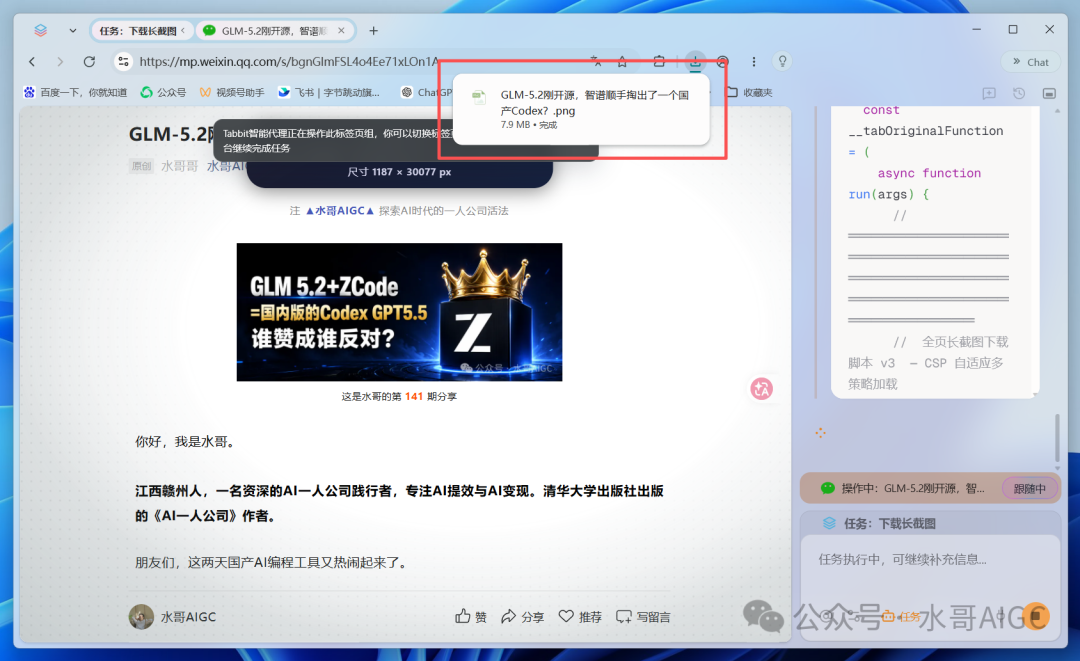Like the article with 赞
The image size is (1080, 661).
point(471,616)
